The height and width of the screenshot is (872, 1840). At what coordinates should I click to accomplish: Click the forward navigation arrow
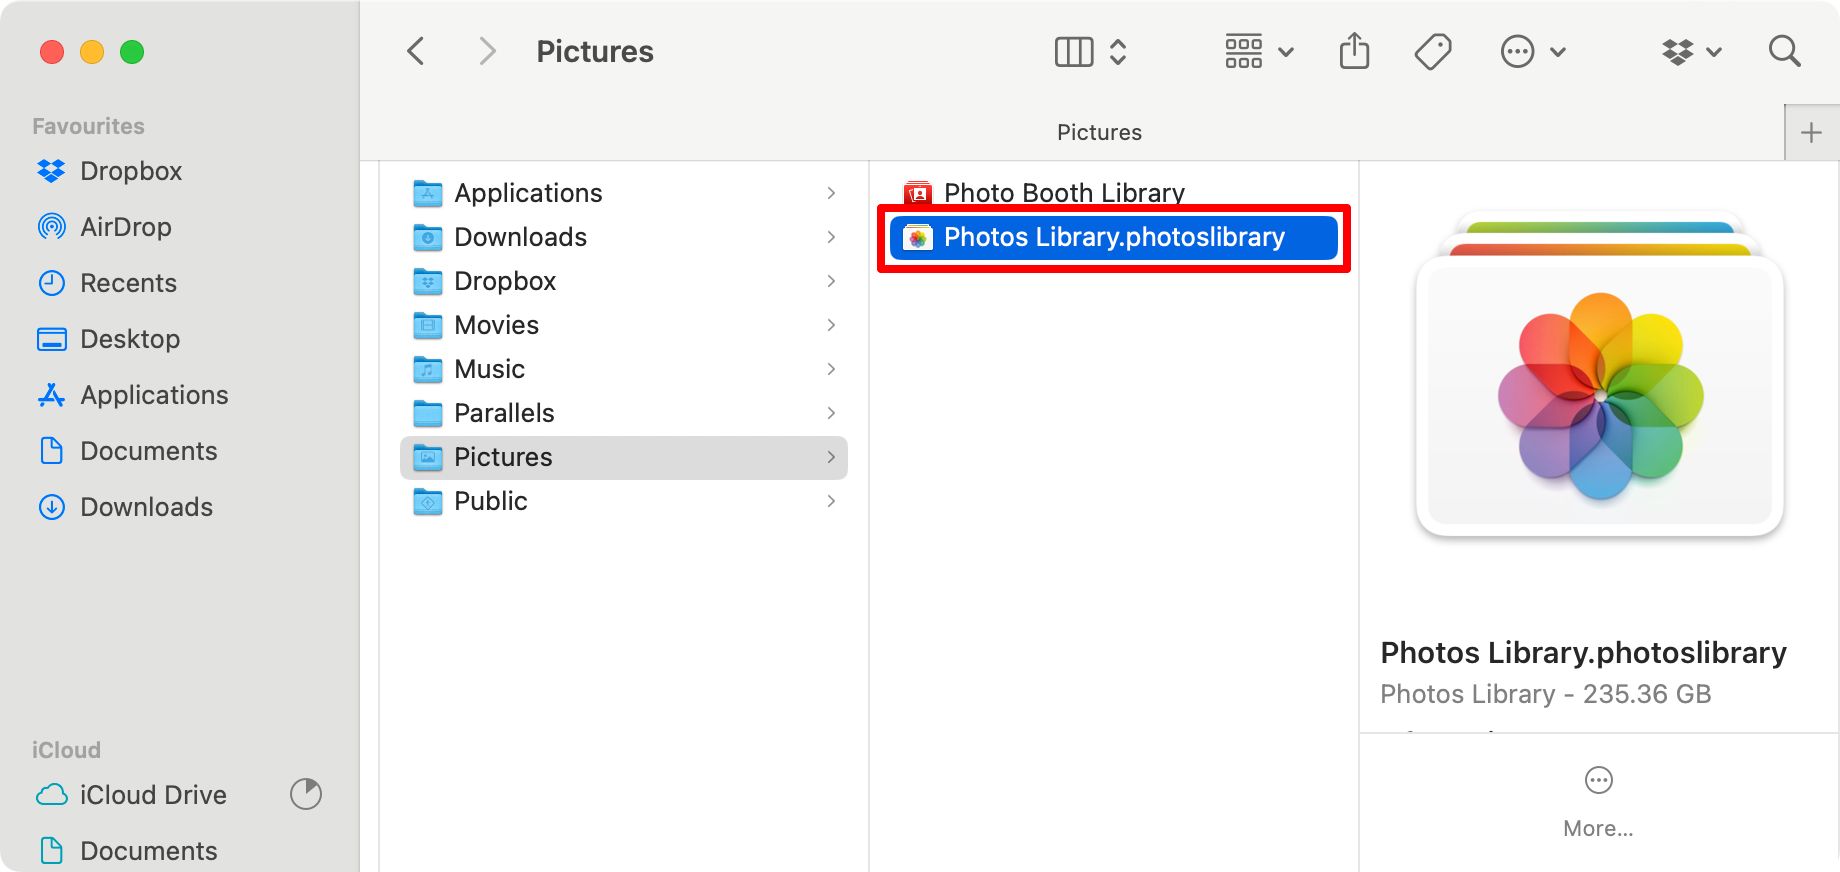487,51
